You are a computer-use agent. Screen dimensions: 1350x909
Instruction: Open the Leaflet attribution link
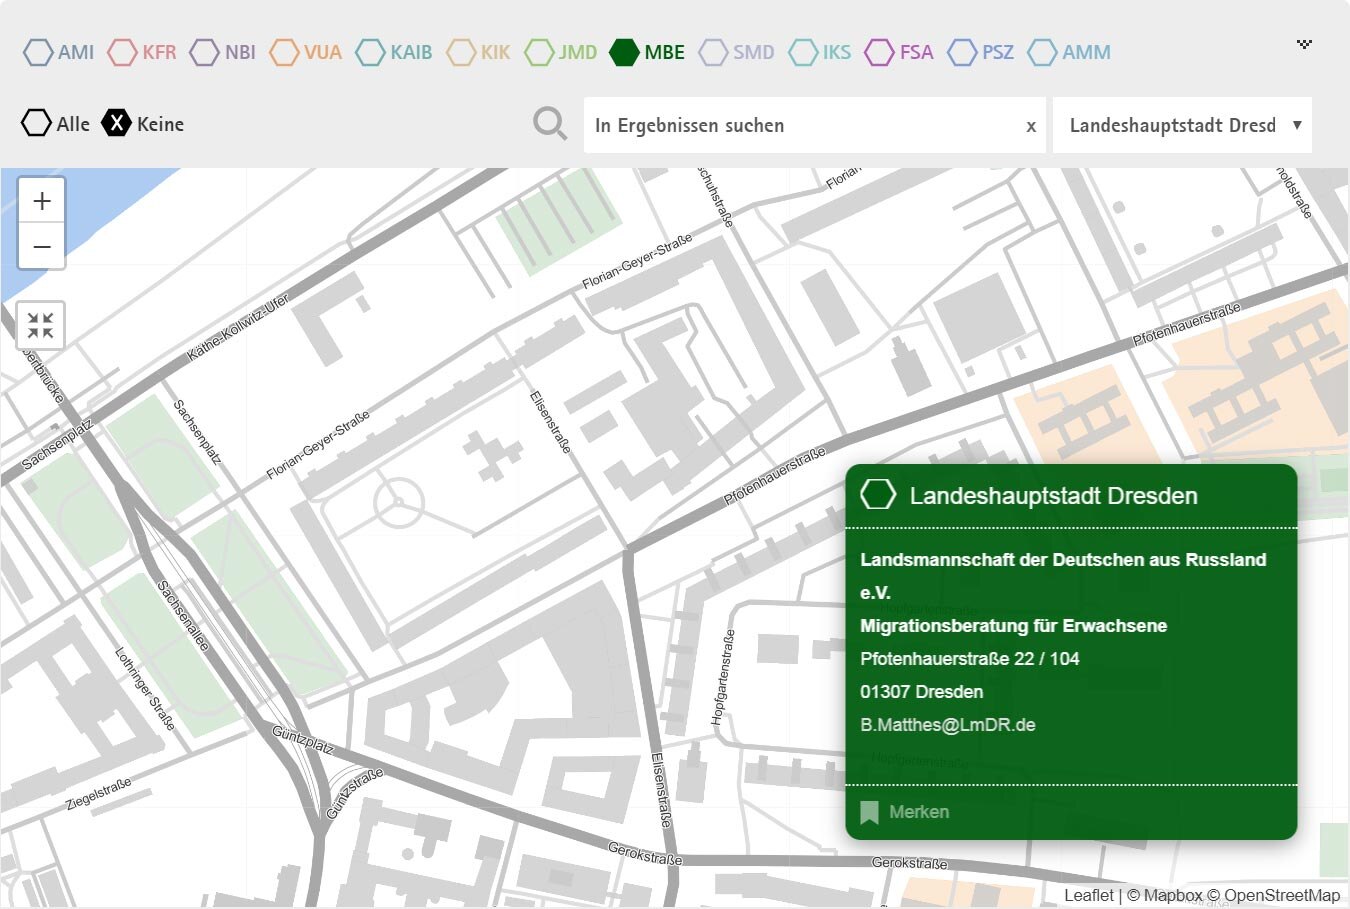click(x=1088, y=895)
